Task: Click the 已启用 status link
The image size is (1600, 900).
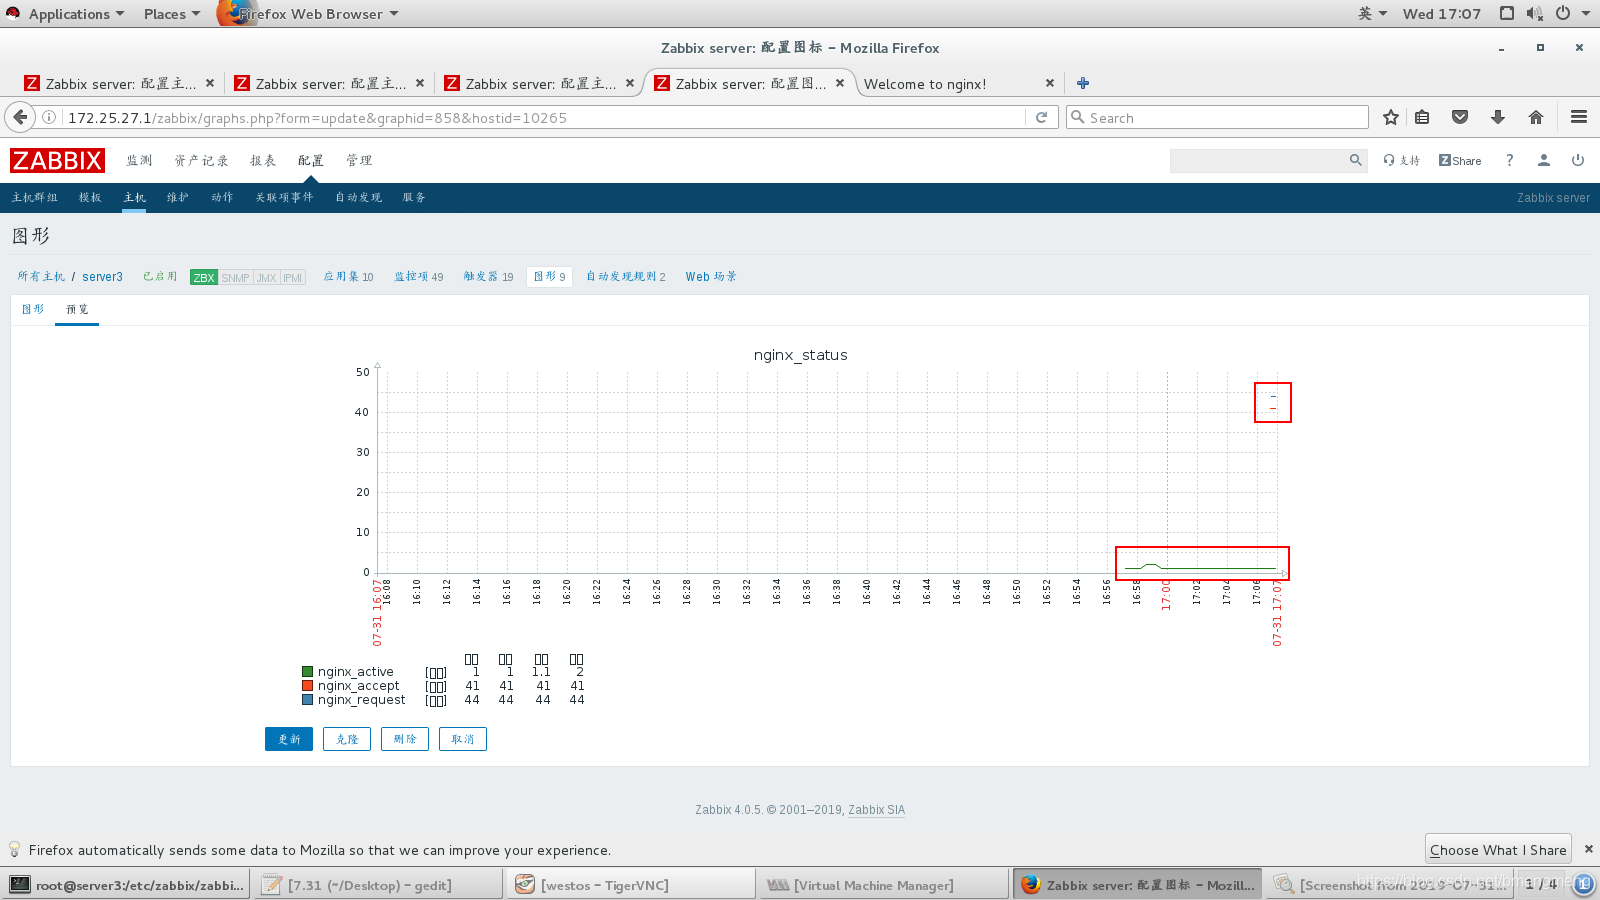Action: pyautogui.click(x=160, y=276)
